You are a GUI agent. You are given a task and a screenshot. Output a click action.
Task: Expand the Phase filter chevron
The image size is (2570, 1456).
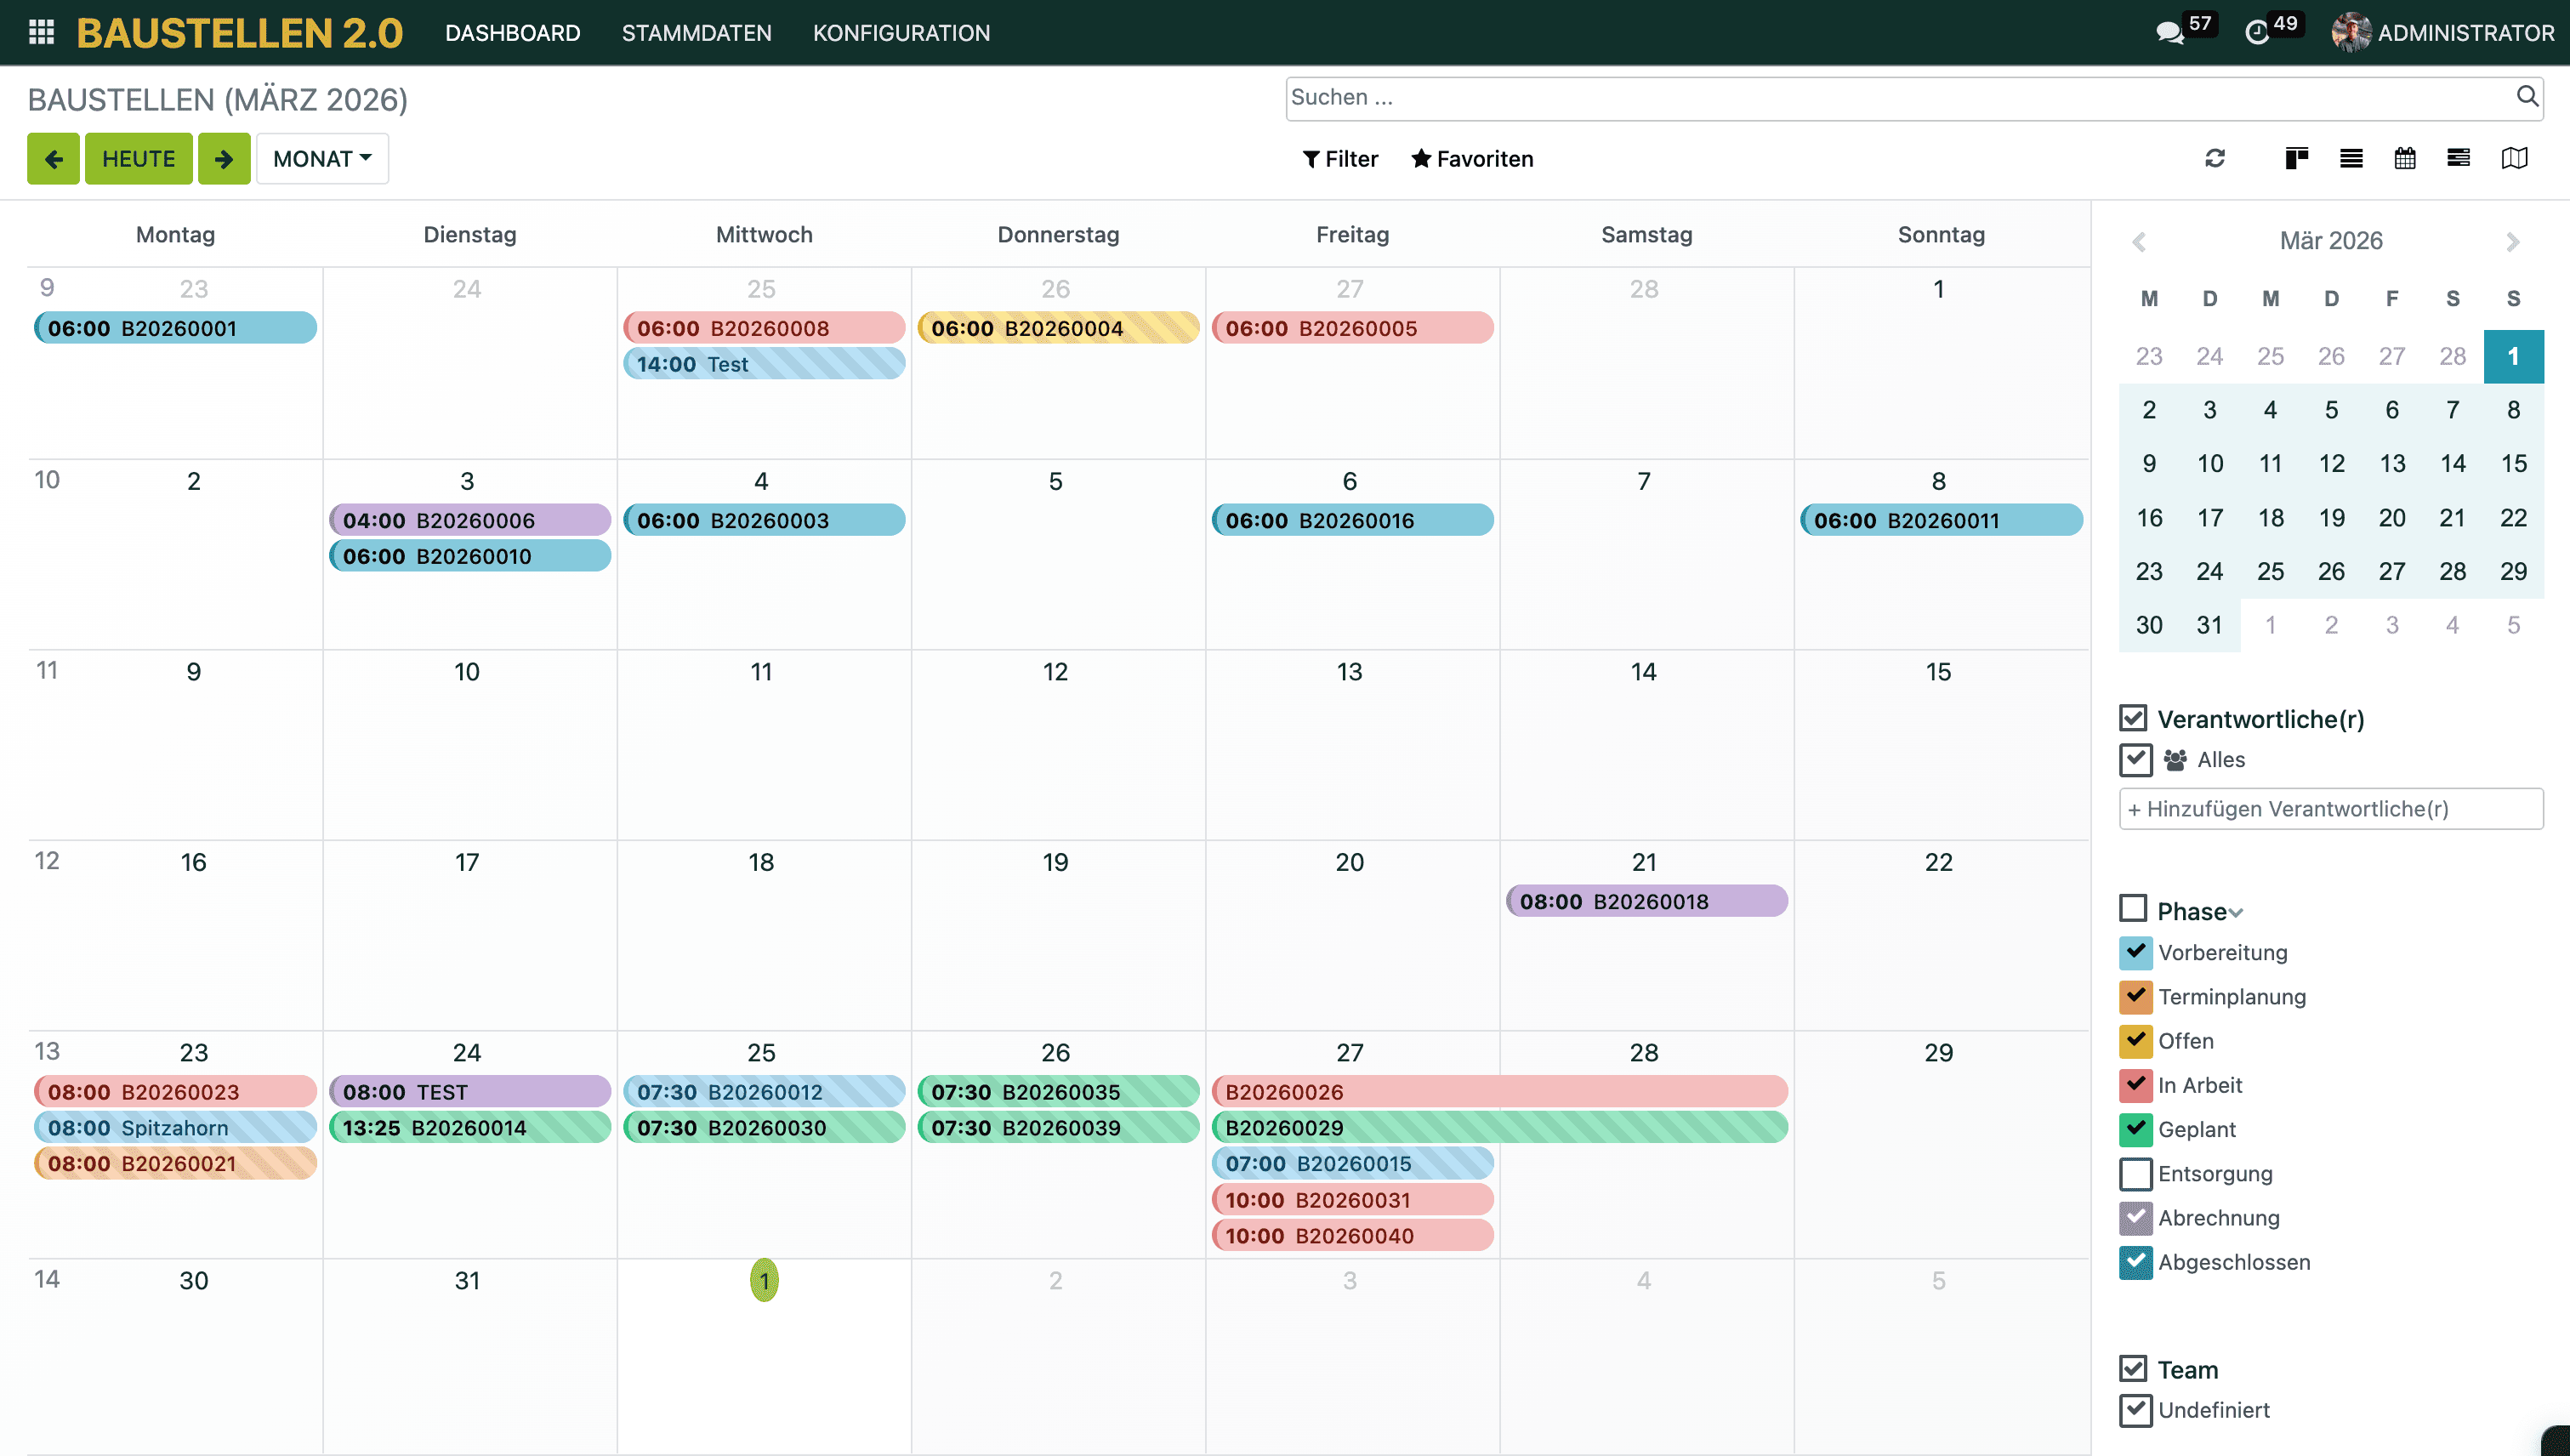coord(2236,912)
